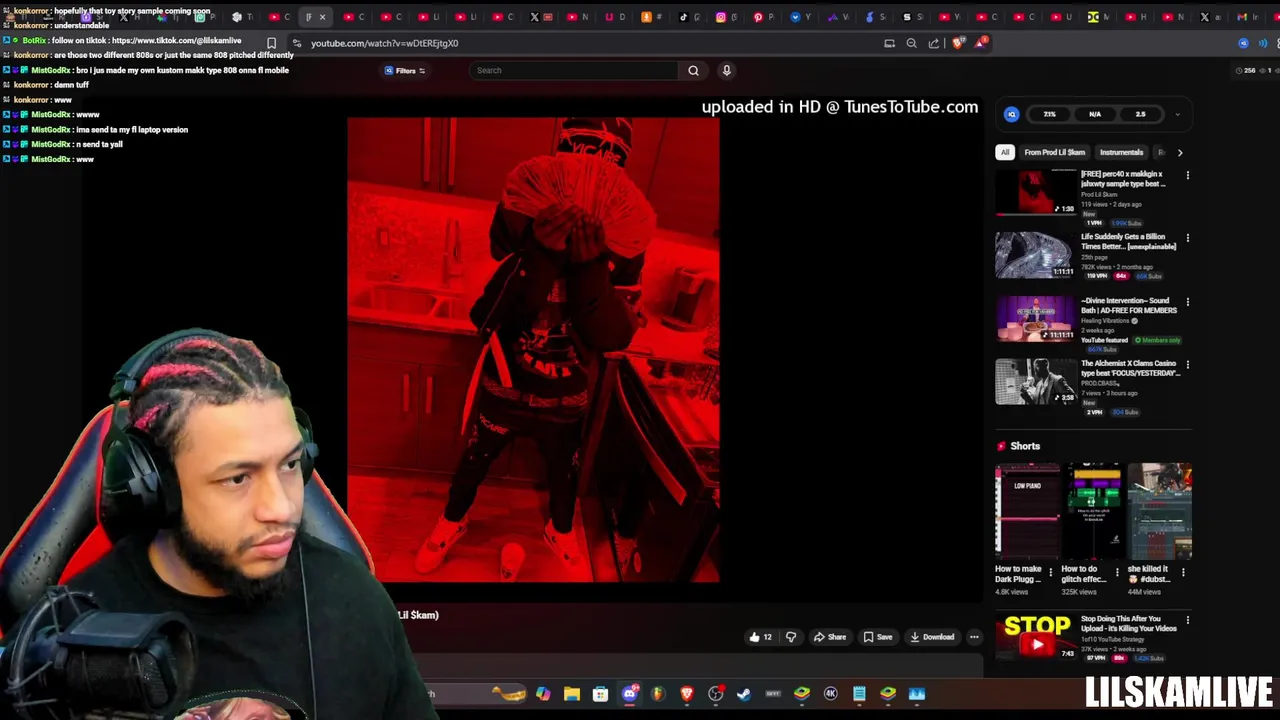Open File Explorer from the taskbar

[572, 694]
